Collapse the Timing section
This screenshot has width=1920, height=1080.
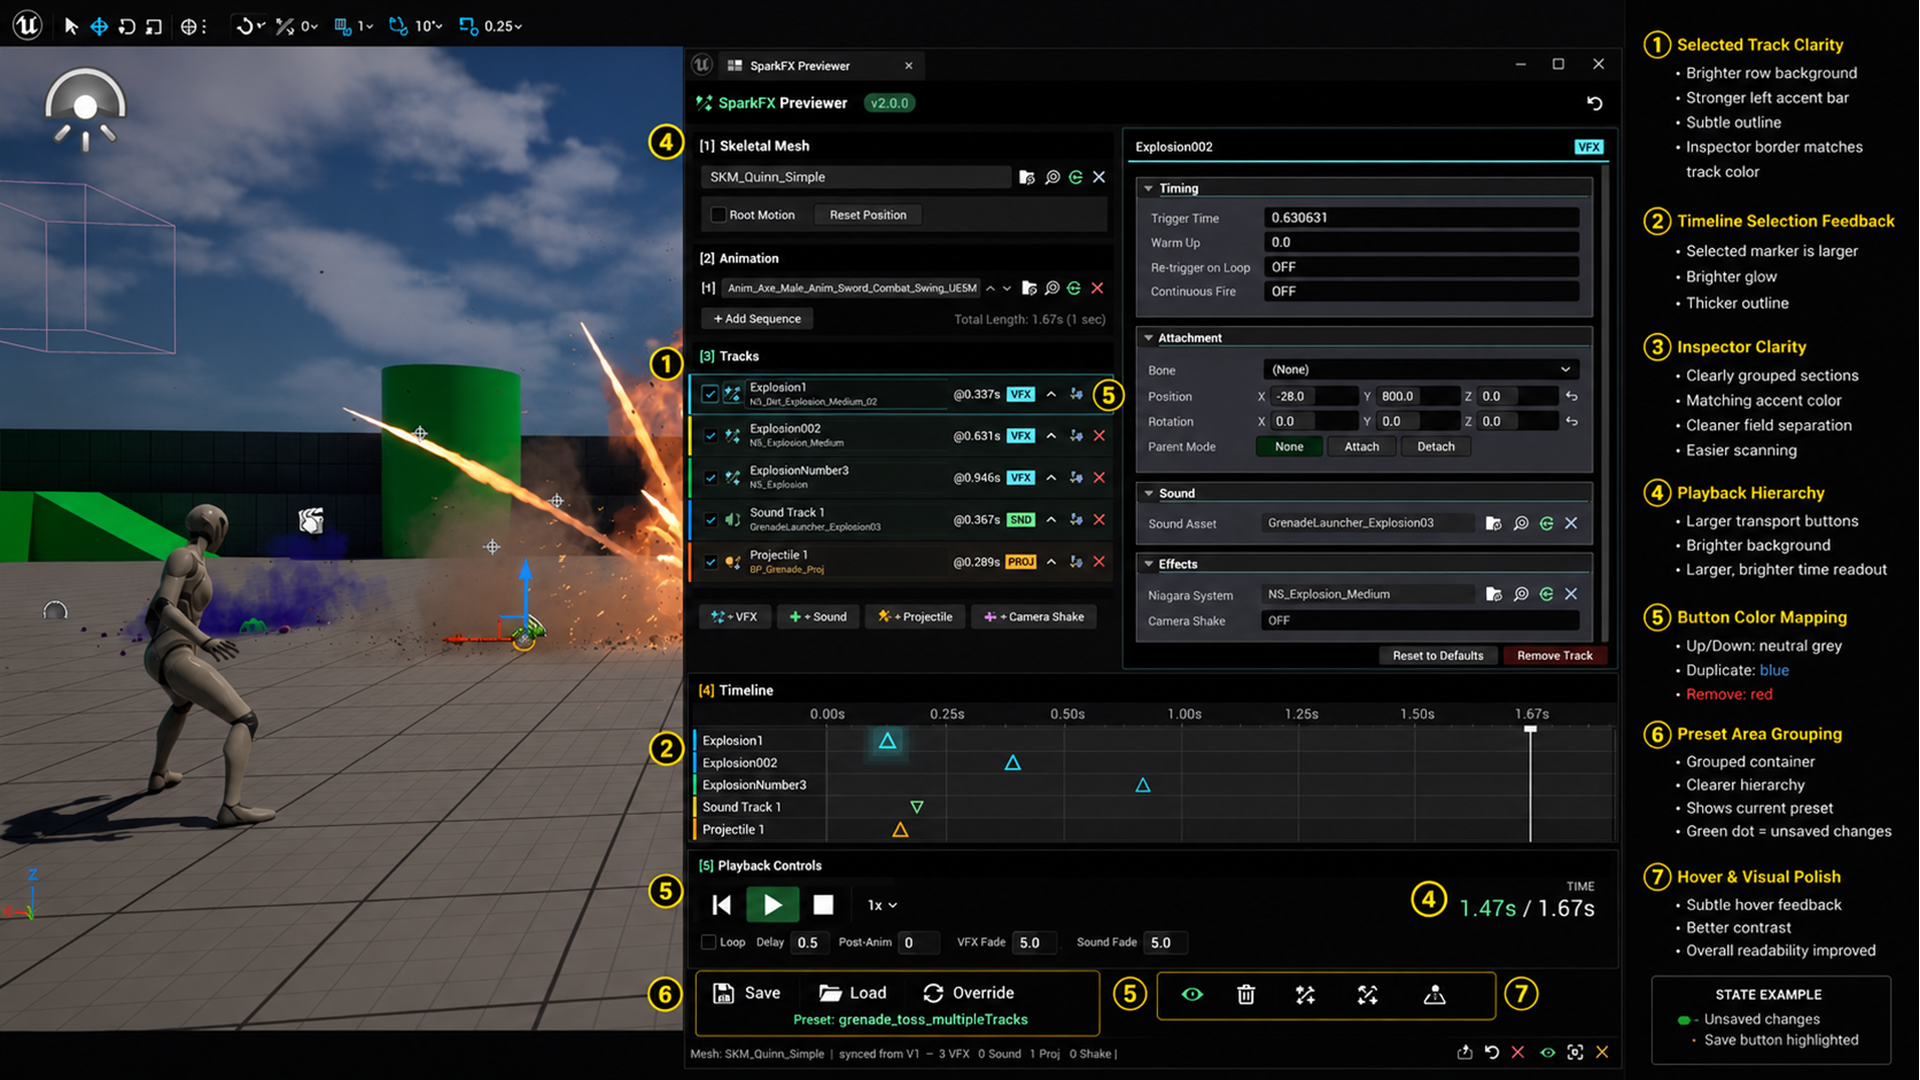coord(1149,188)
